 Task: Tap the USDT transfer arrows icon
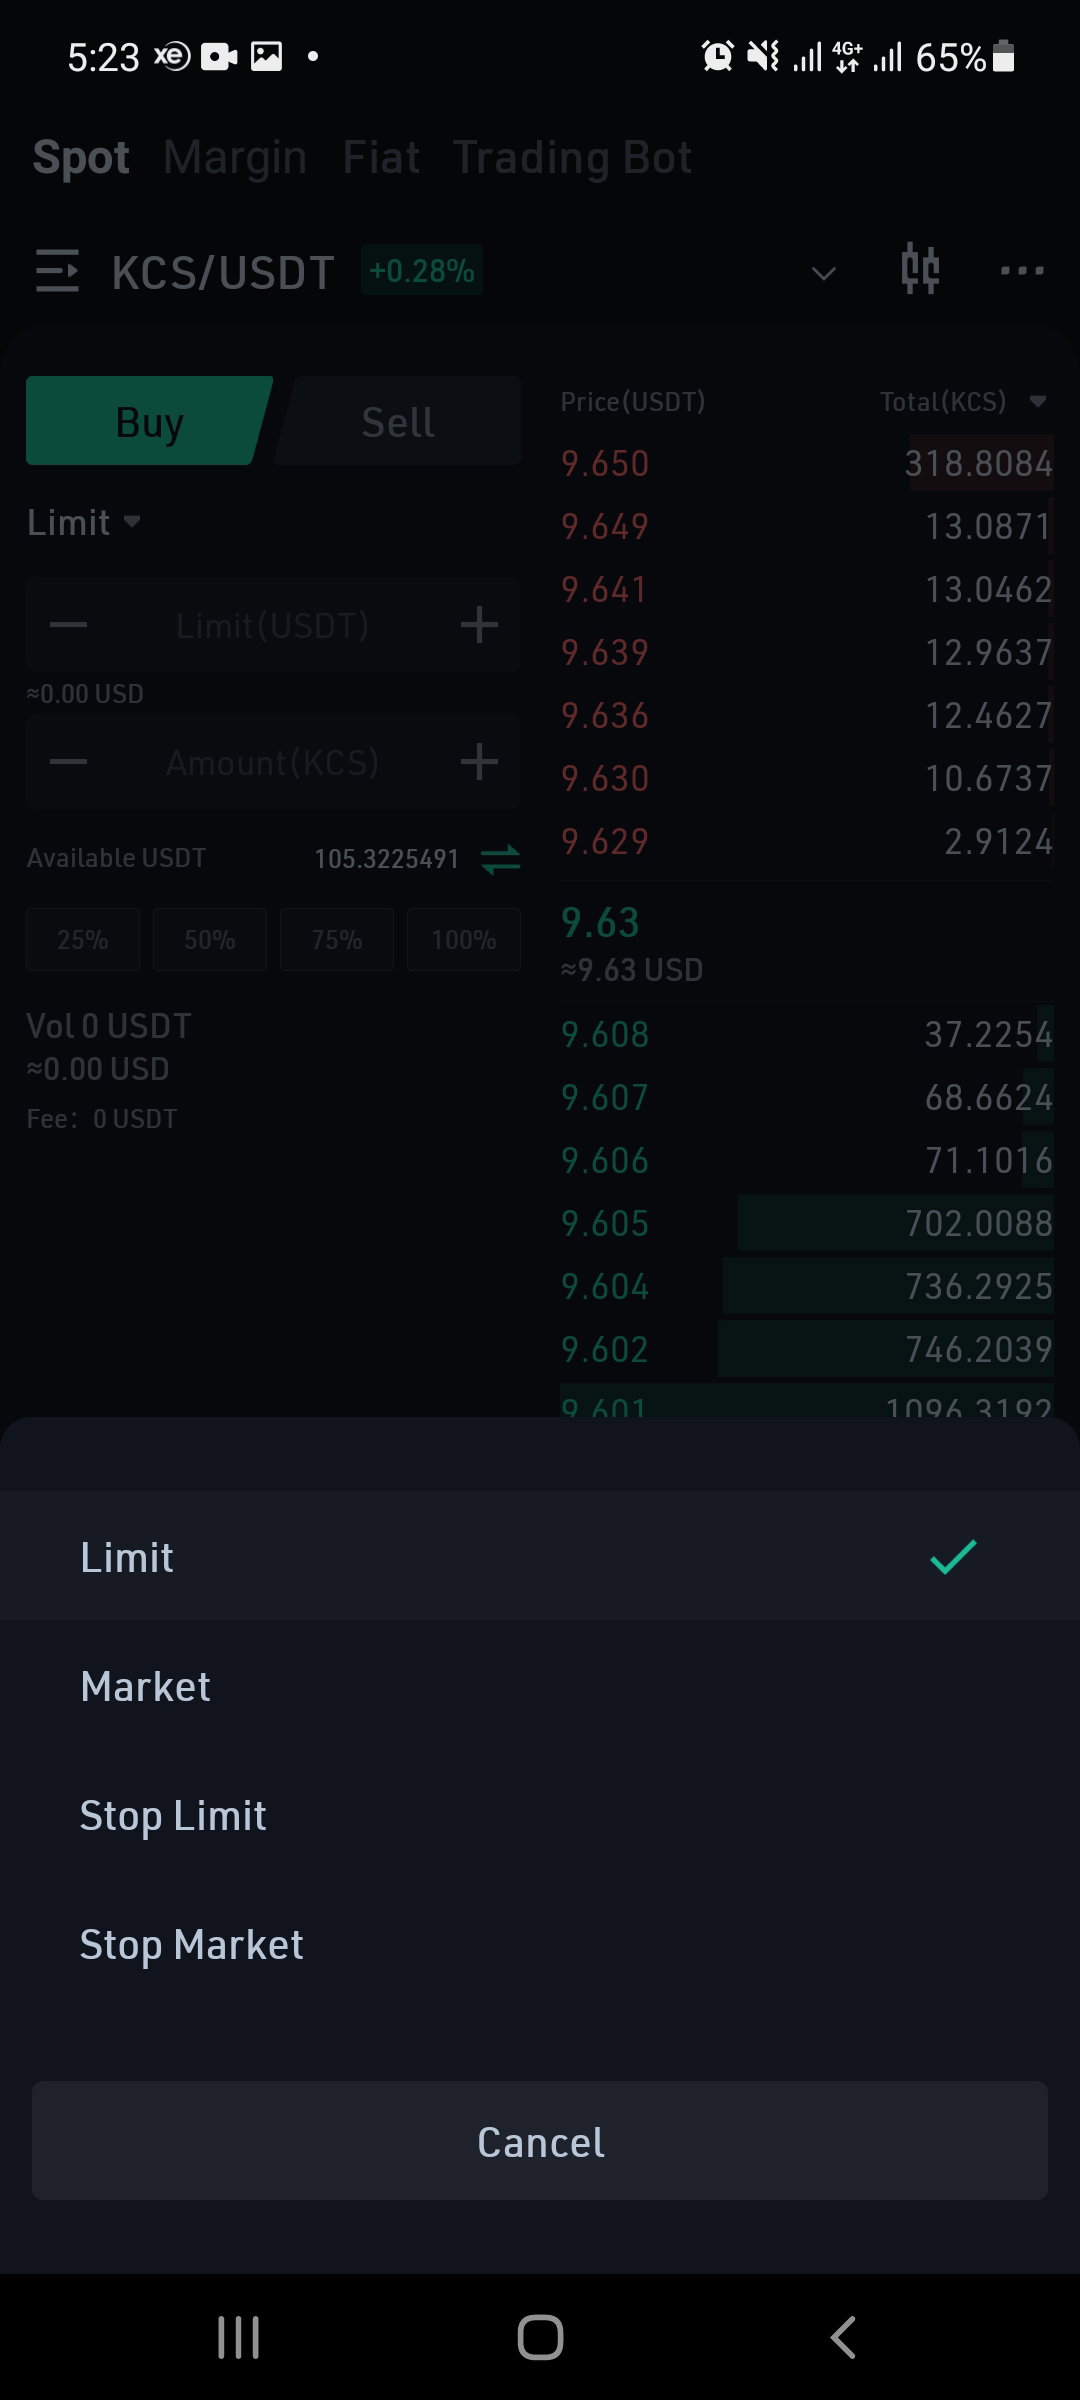coord(500,859)
